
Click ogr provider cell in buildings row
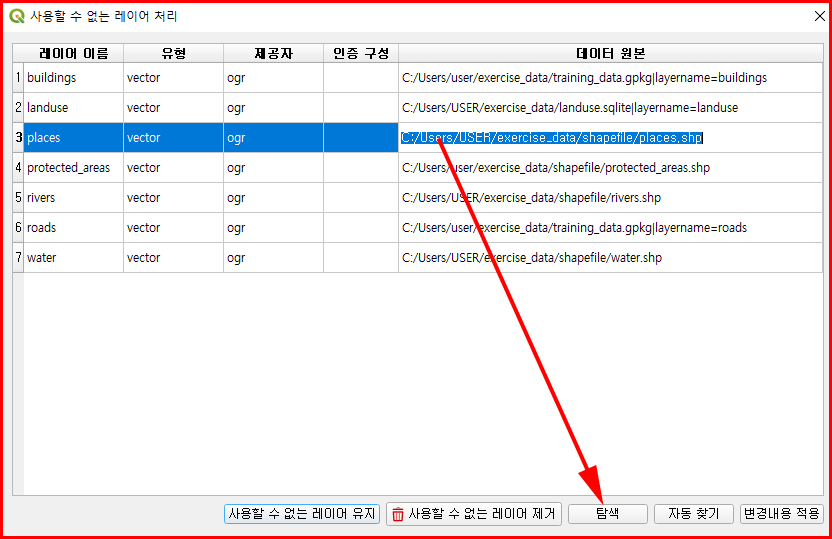tap(273, 77)
